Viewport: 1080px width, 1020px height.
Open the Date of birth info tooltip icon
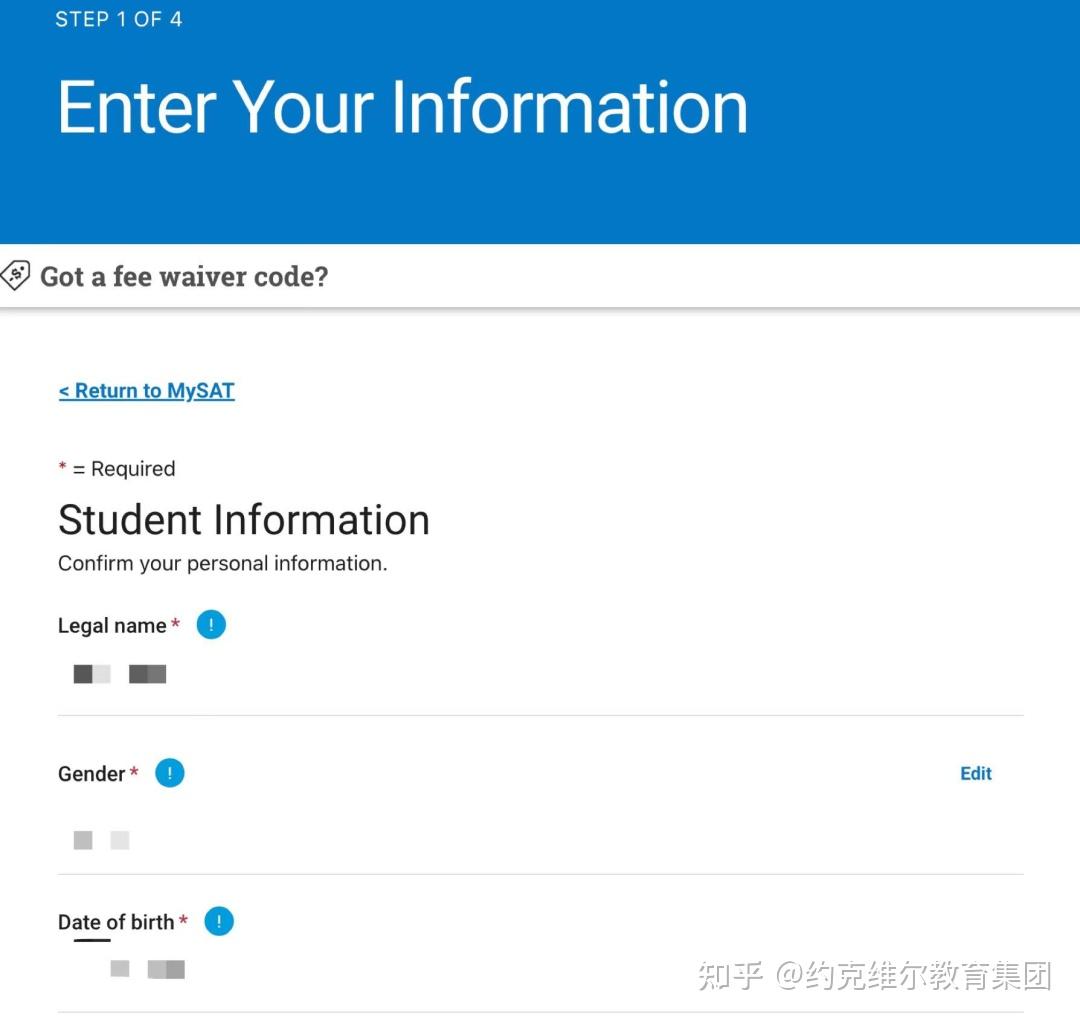tap(219, 920)
